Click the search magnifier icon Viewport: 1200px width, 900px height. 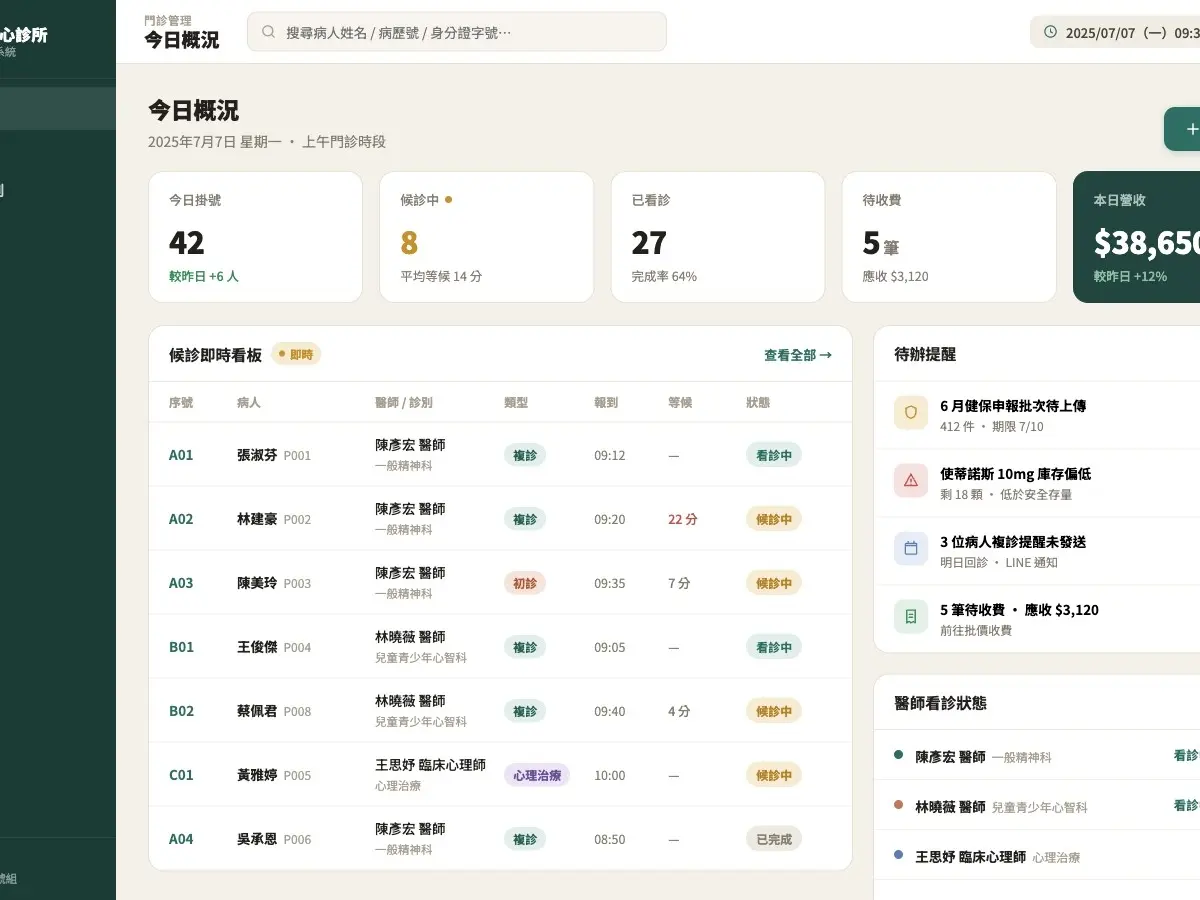tap(268, 32)
